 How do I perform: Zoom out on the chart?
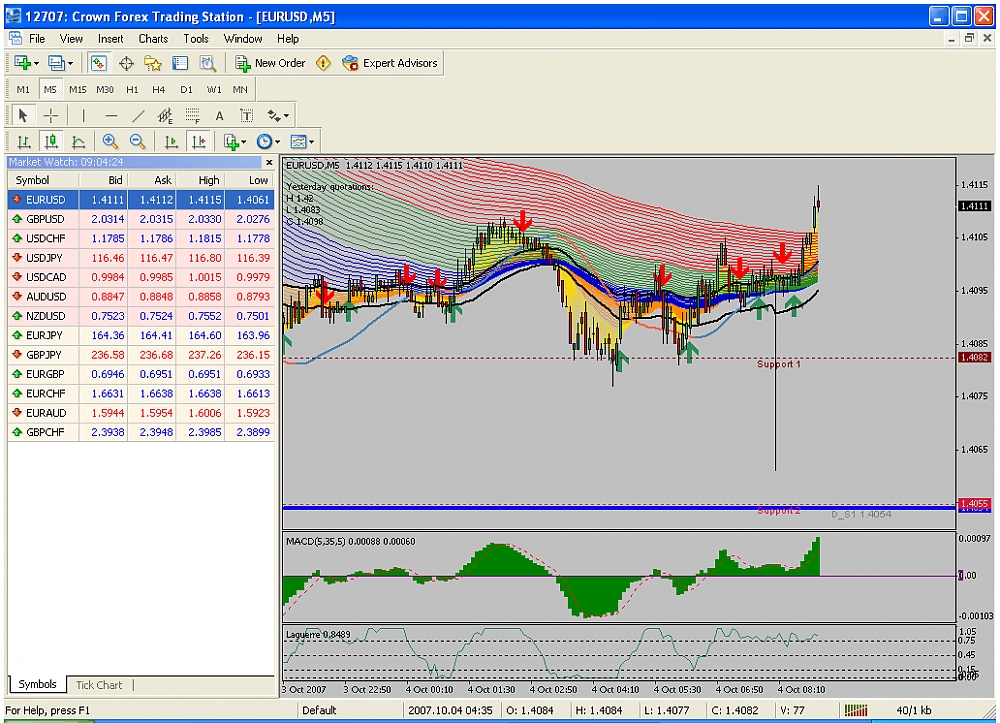click(137, 142)
